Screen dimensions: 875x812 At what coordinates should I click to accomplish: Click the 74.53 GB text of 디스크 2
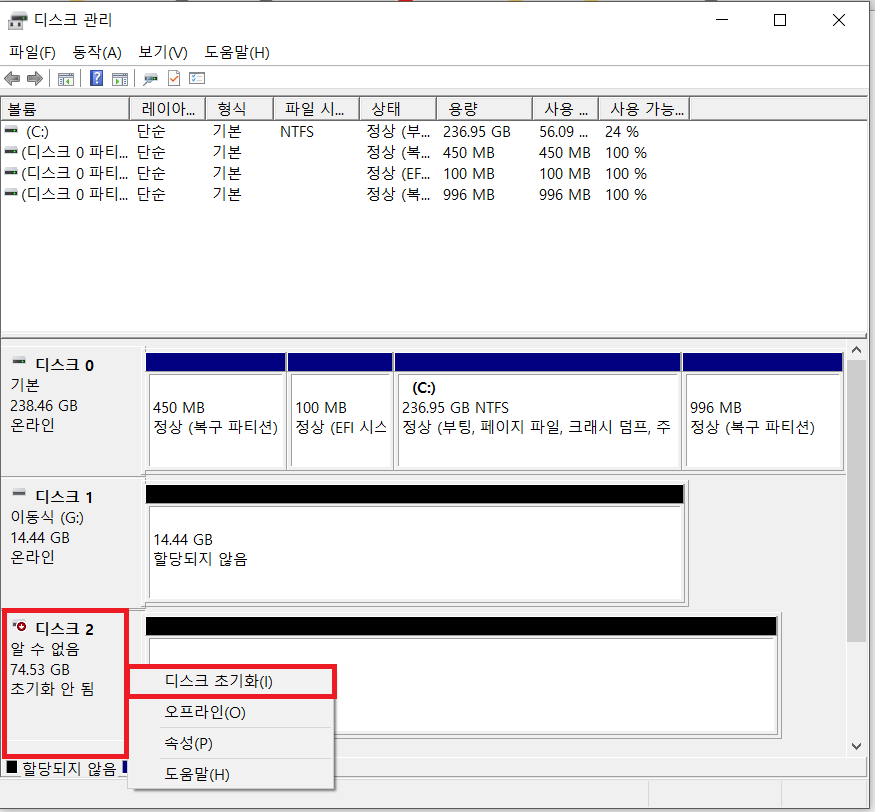click(x=40, y=669)
